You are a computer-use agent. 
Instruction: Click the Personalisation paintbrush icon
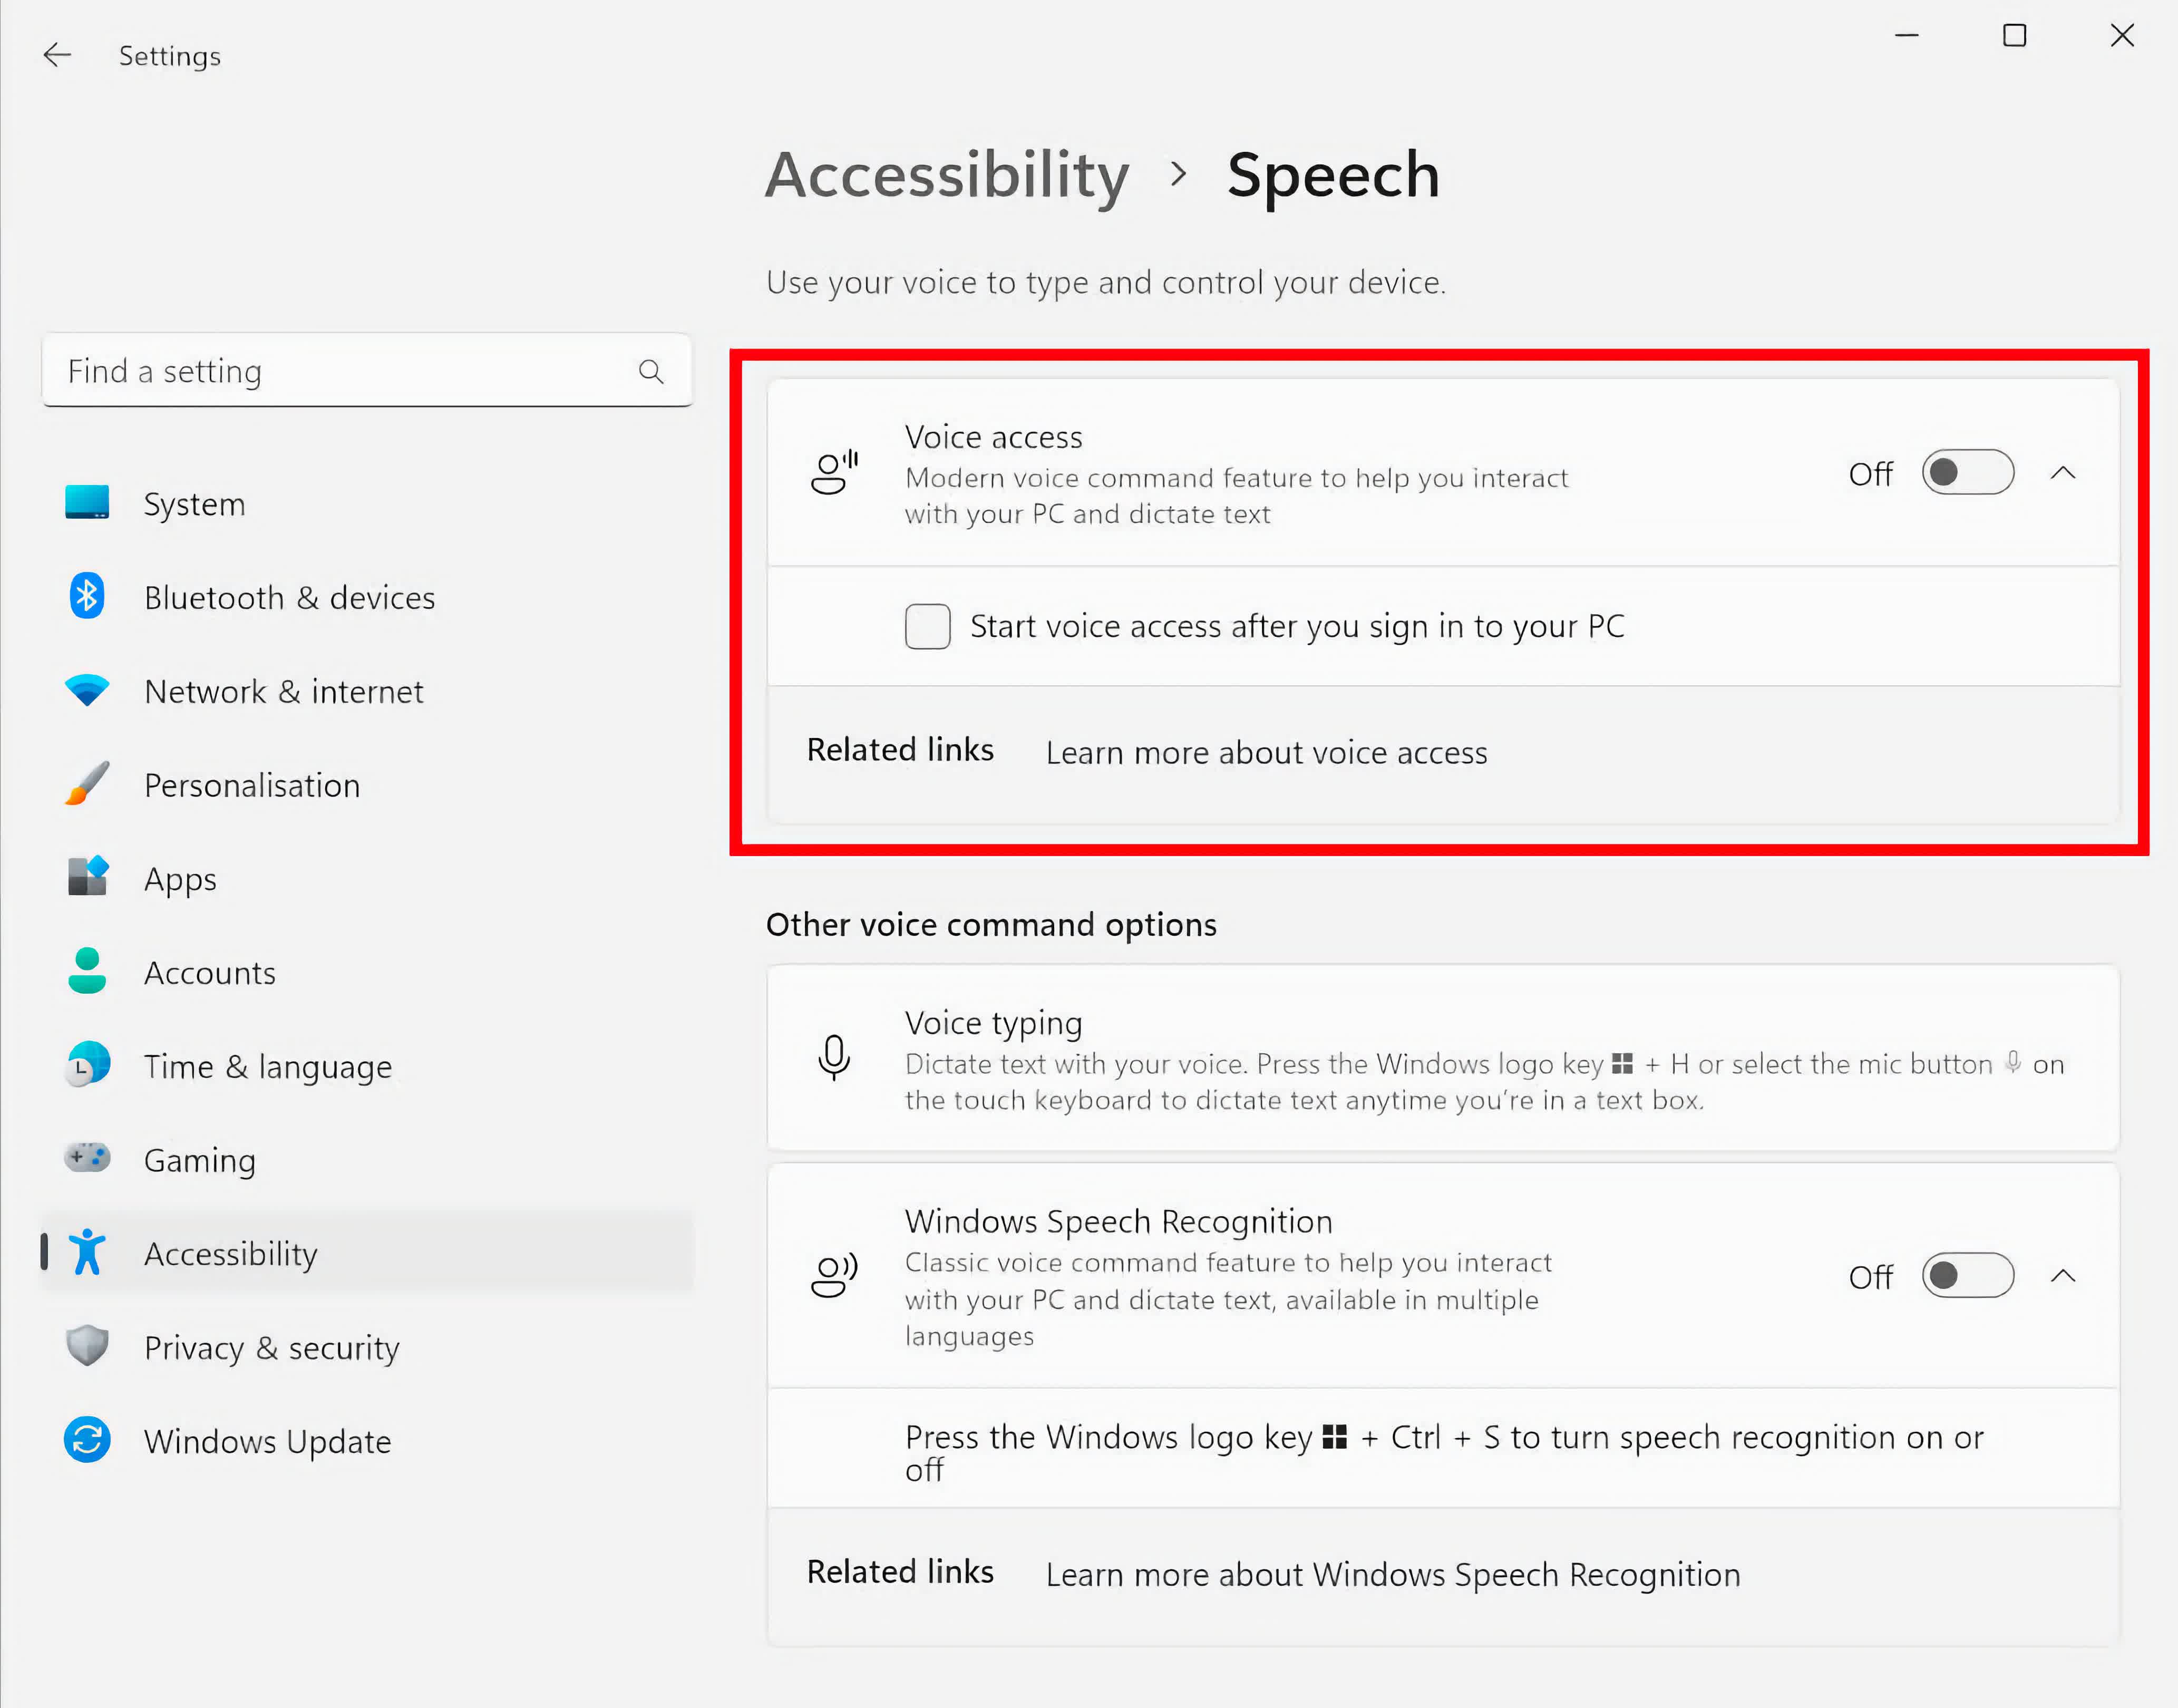(87, 784)
